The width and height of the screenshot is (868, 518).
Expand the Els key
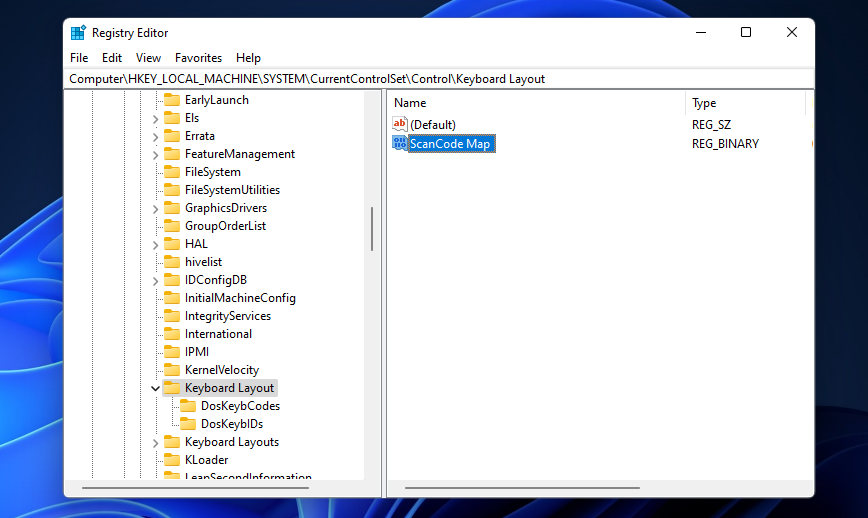pos(156,118)
